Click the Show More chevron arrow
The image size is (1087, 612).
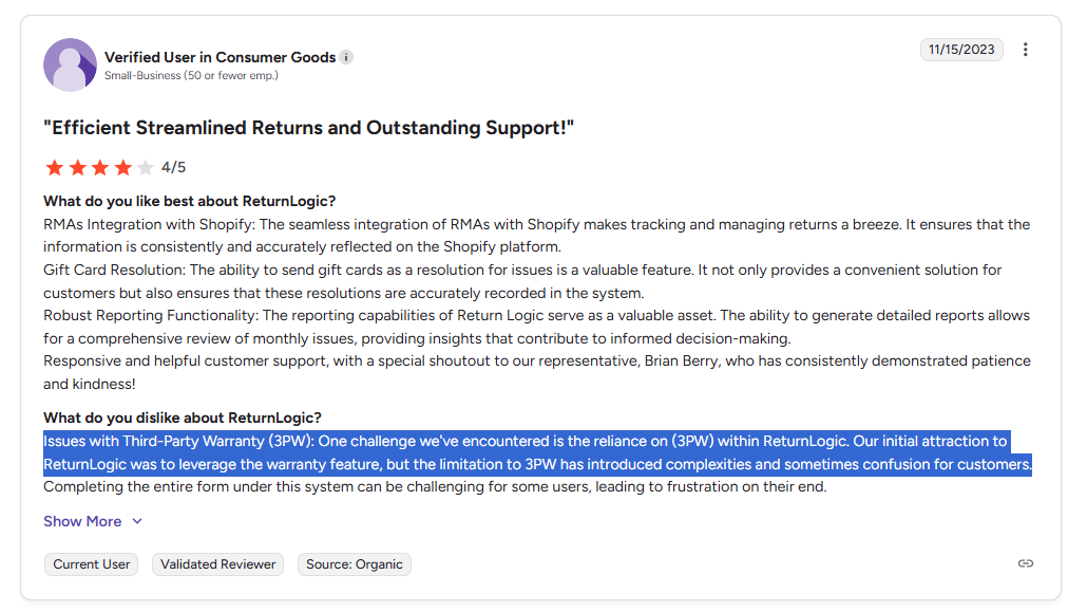tap(137, 521)
